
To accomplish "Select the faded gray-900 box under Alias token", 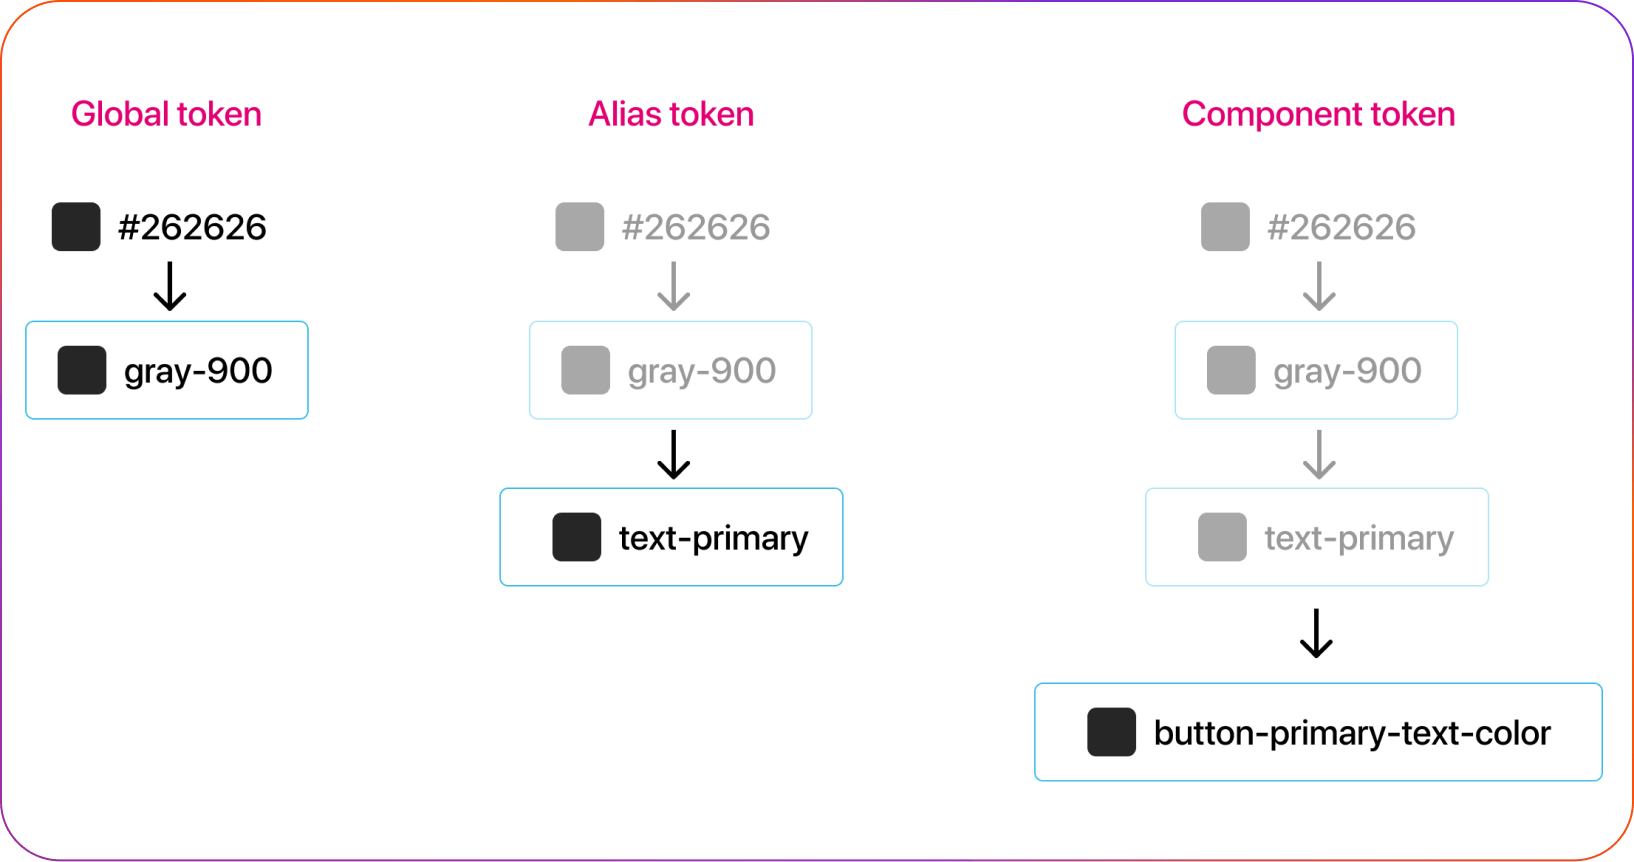I will 670,370.
